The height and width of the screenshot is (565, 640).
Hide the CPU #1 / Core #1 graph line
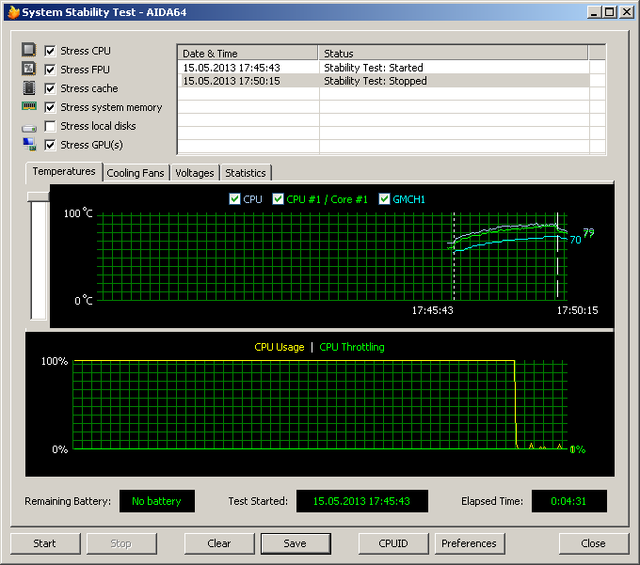click(278, 199)
